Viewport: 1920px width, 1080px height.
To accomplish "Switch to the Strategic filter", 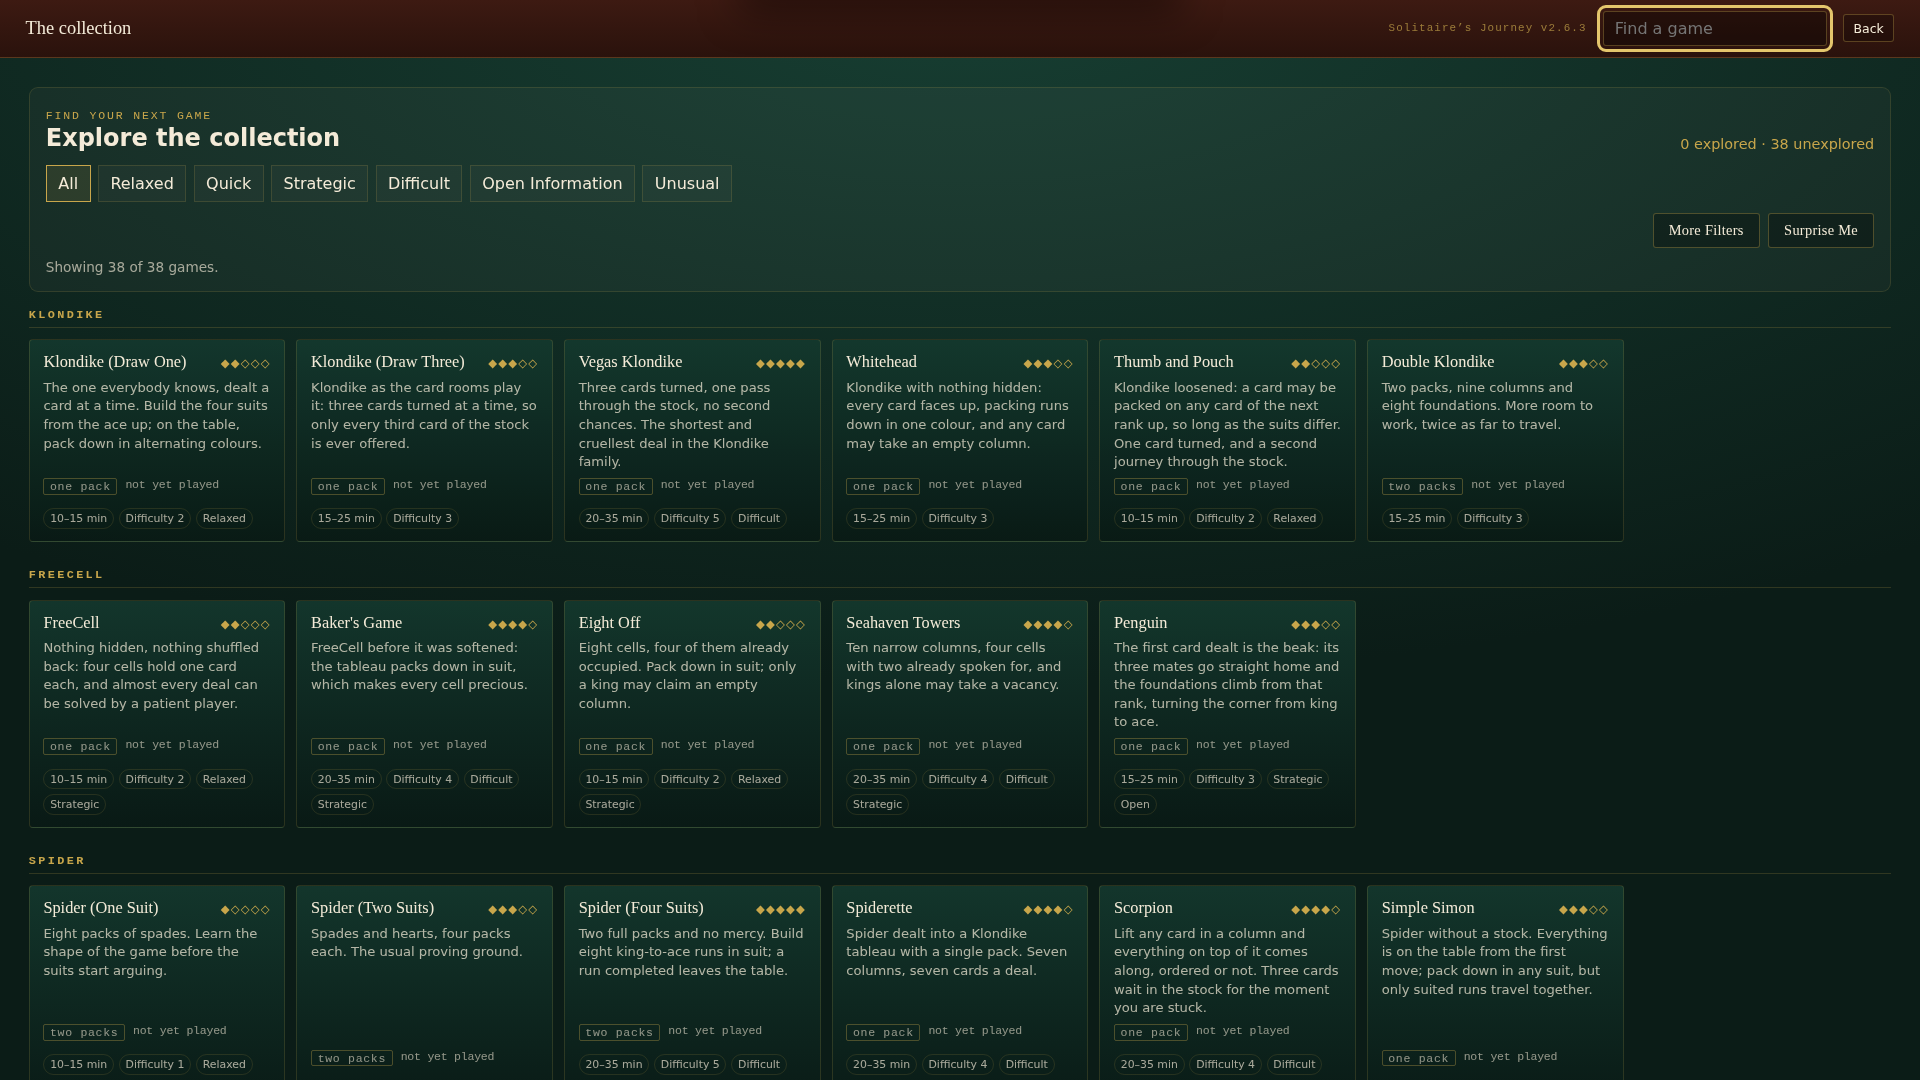I will (x=319, y=184).
